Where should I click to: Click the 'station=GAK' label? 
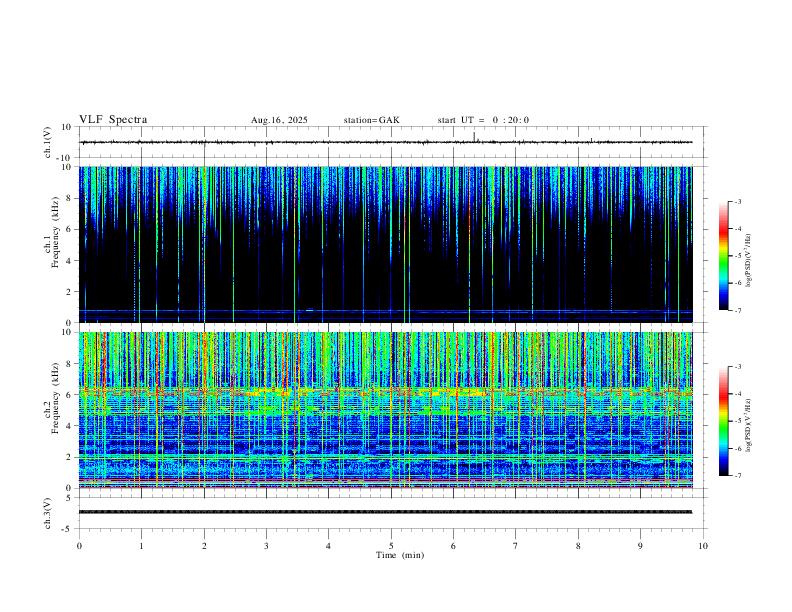click(x=371, y=120)
